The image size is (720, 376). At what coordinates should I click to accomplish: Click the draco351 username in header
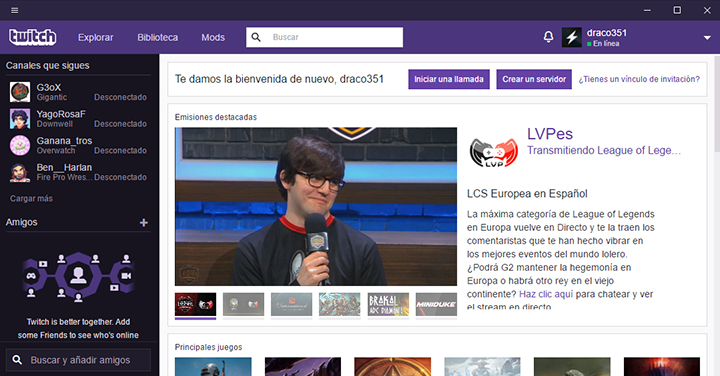pyautogui.click(x=607, y=33)
